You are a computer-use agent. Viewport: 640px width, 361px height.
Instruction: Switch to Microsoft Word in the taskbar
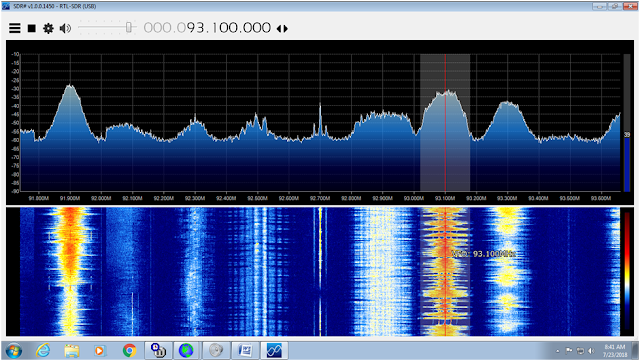point(245,351)
